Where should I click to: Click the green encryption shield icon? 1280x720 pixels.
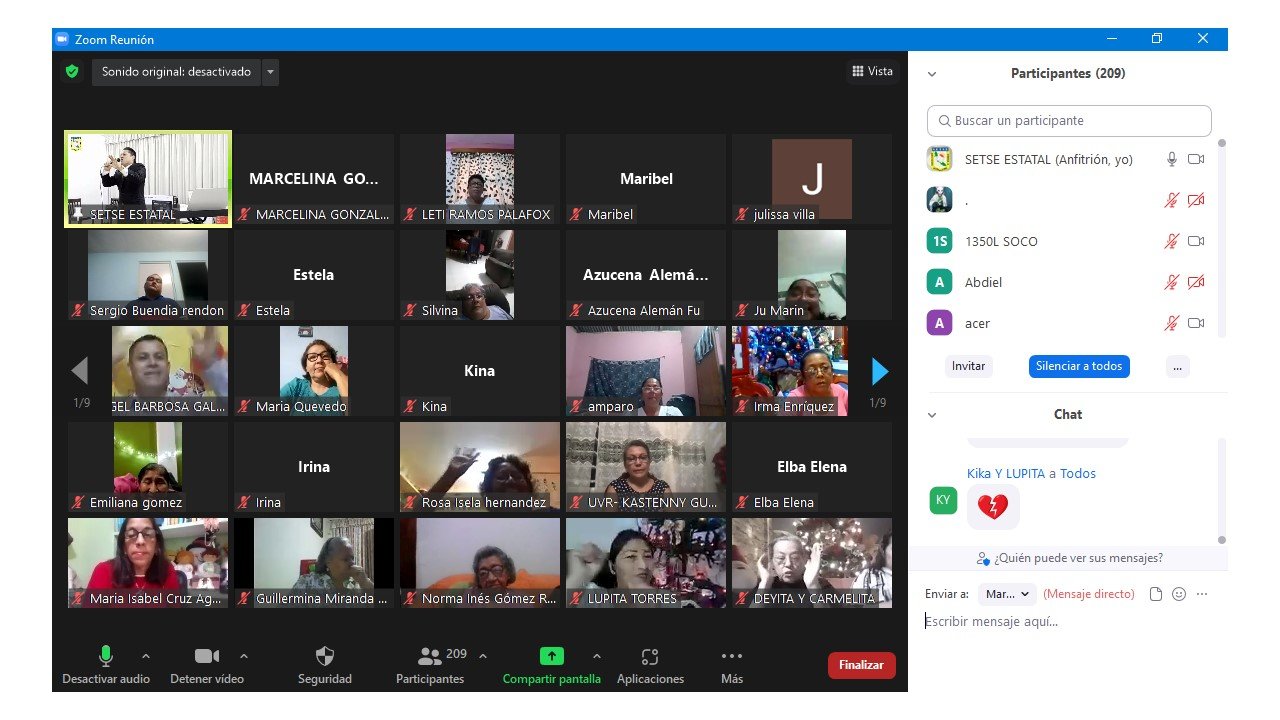pyautogui.click(x=72, y=72)
